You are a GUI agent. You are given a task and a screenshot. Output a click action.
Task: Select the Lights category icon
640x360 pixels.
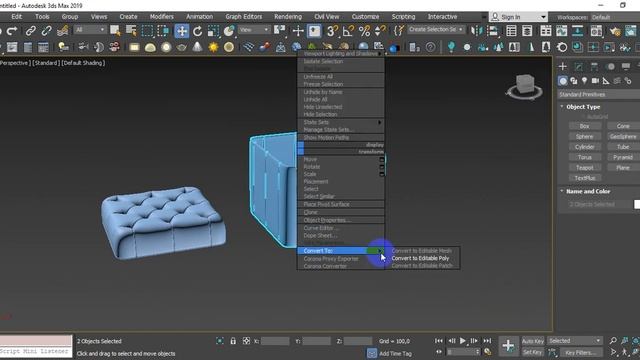584,81
